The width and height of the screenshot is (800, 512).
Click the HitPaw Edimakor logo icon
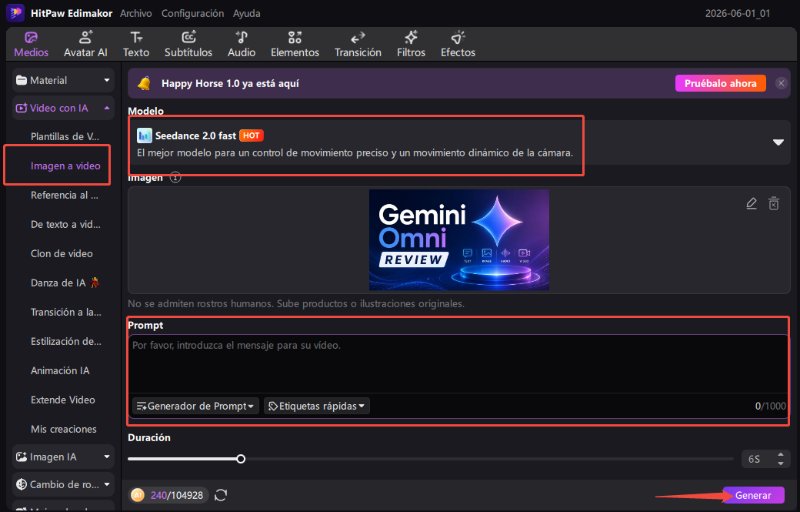click(15, 13)
